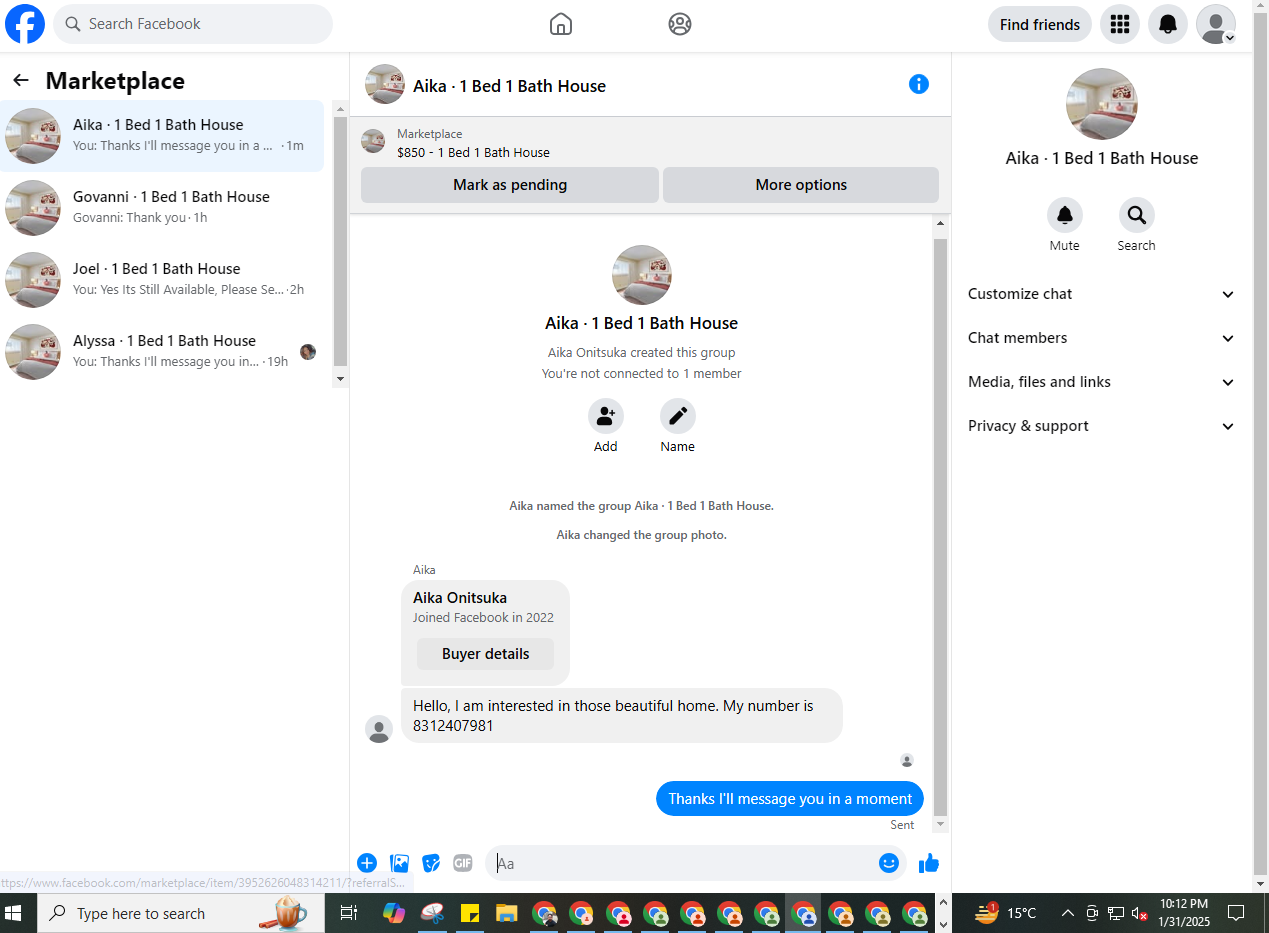Click the chat scrollbar down arrow

tap(940, 825)
